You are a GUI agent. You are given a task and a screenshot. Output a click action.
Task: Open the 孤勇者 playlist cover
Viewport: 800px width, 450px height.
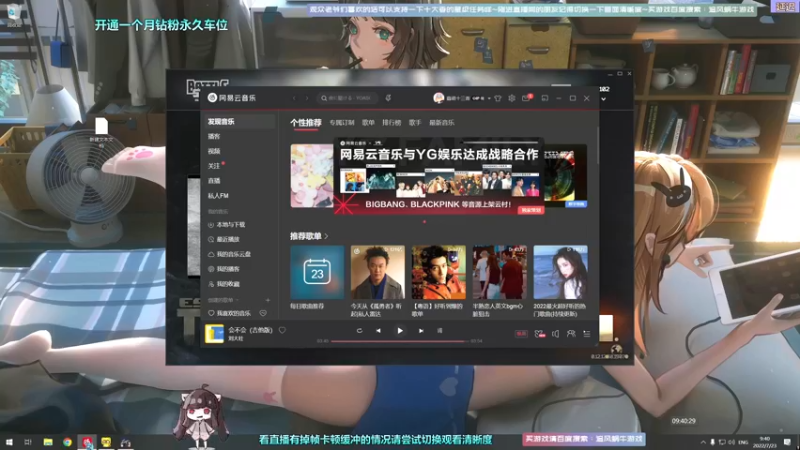coord(378,272)
